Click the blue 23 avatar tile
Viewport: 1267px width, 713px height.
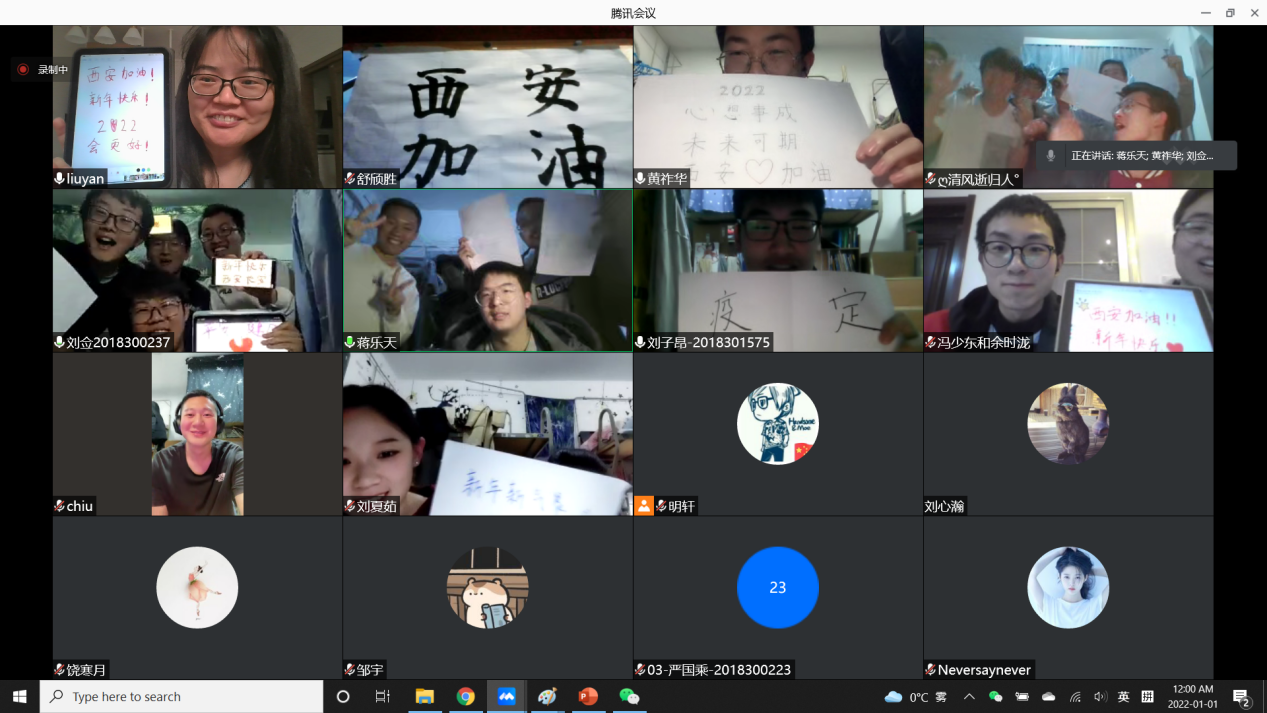(x=777, y=588)
